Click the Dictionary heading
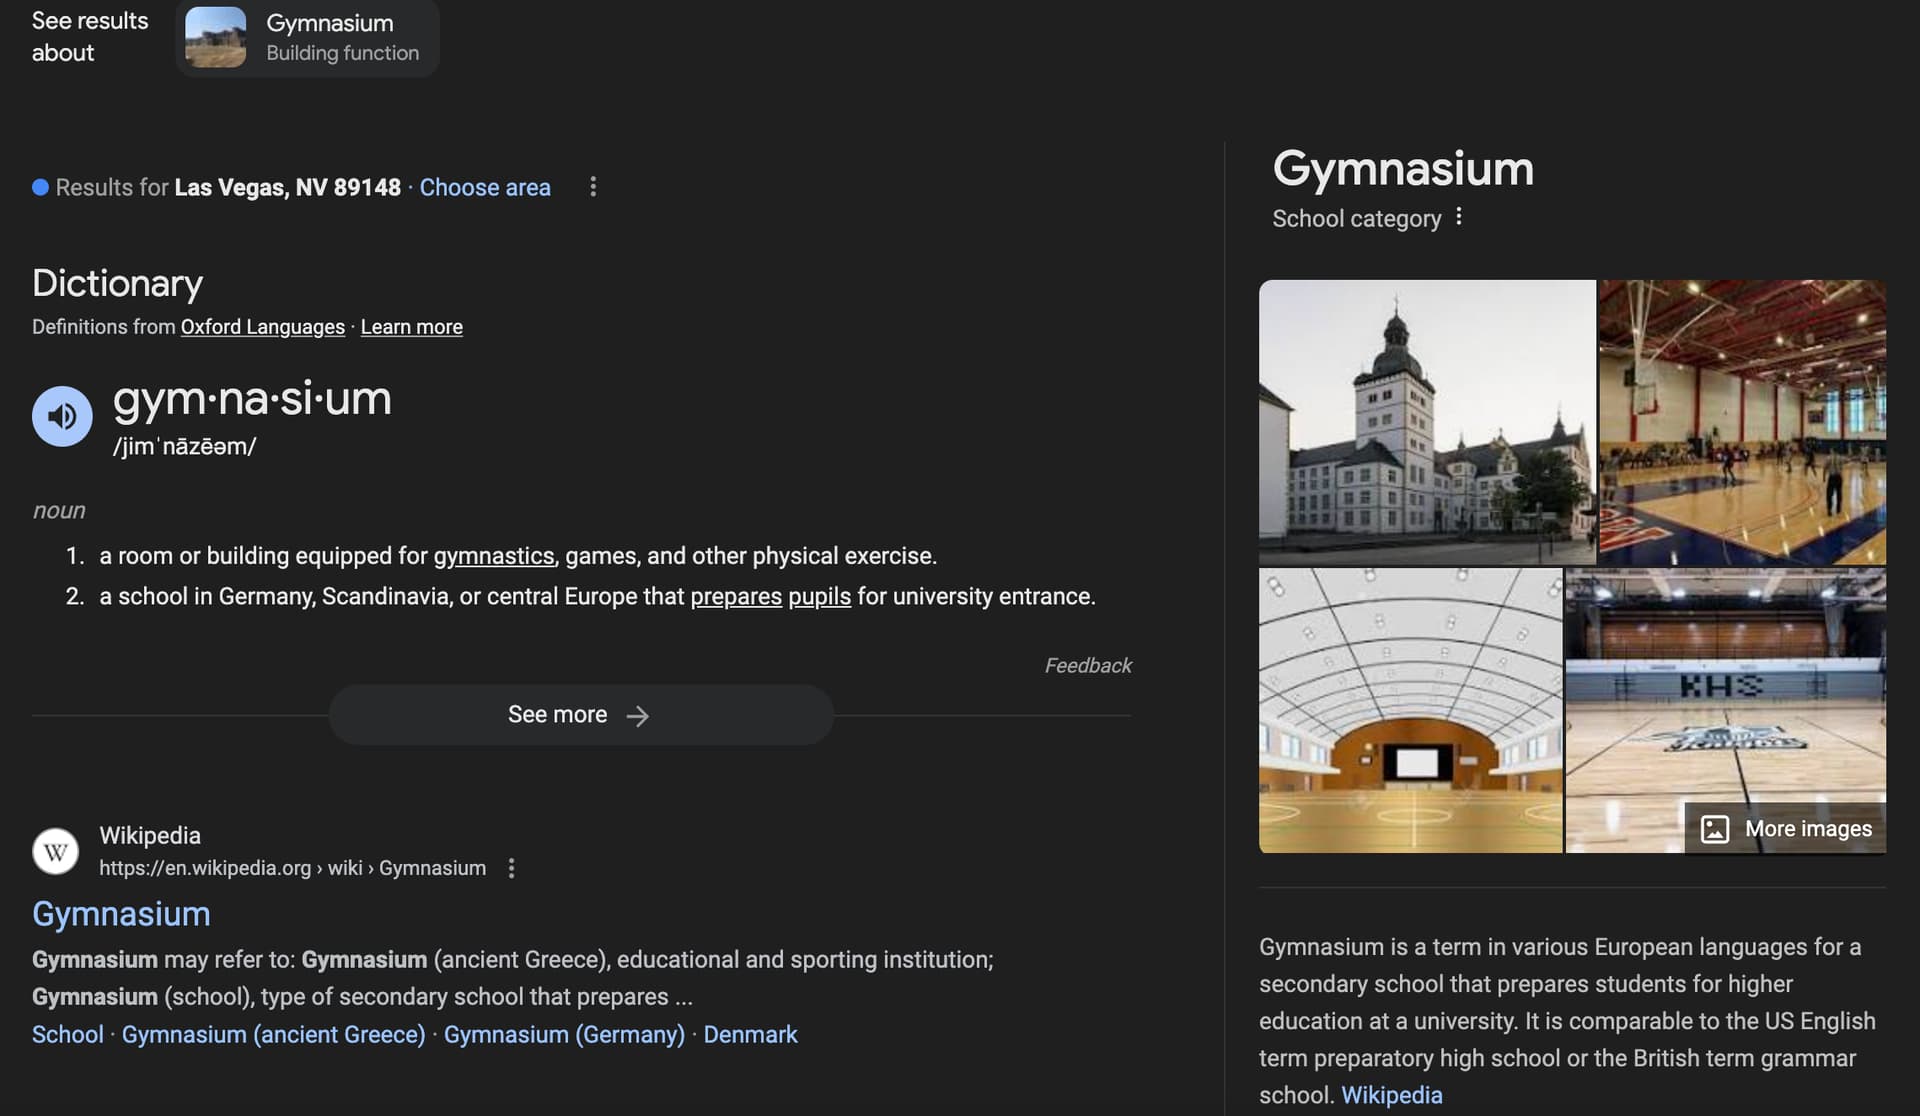This screenshot has width=1920, height=1116. 117,283
